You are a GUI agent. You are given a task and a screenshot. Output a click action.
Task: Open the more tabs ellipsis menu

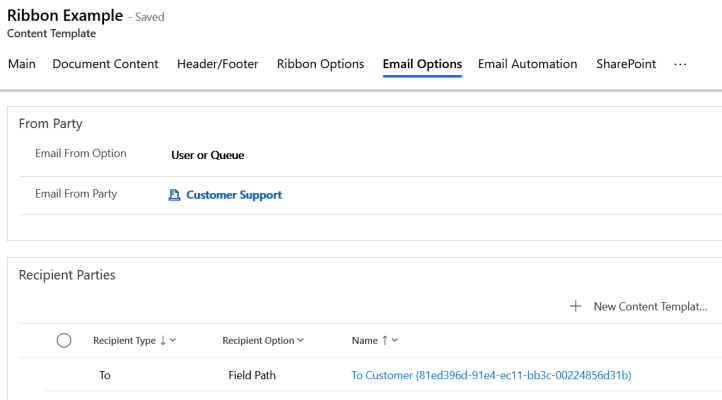click(680, 64)
